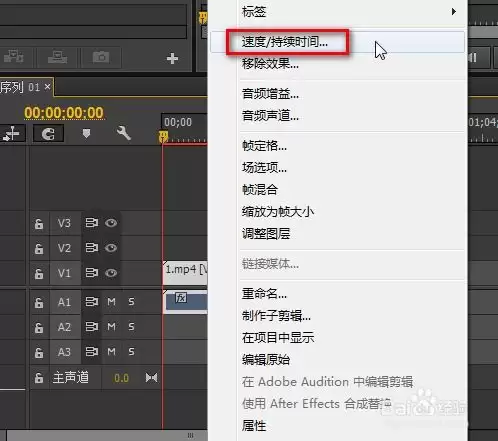
Task: Select the V3 track target label
Action: [64, 223]
